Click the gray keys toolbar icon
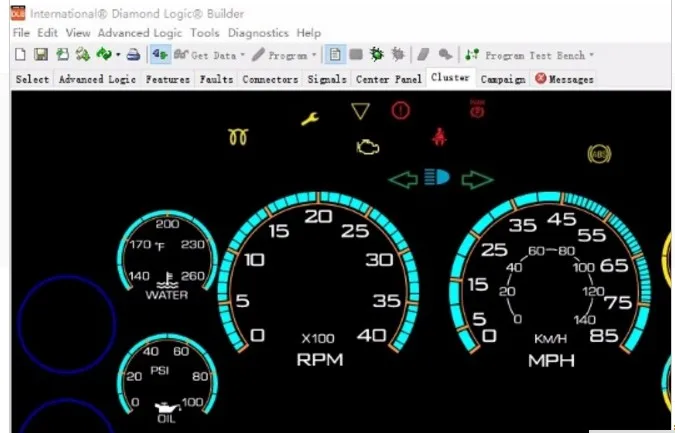This screenshot has height=433, width=675. tap(445, 55)
